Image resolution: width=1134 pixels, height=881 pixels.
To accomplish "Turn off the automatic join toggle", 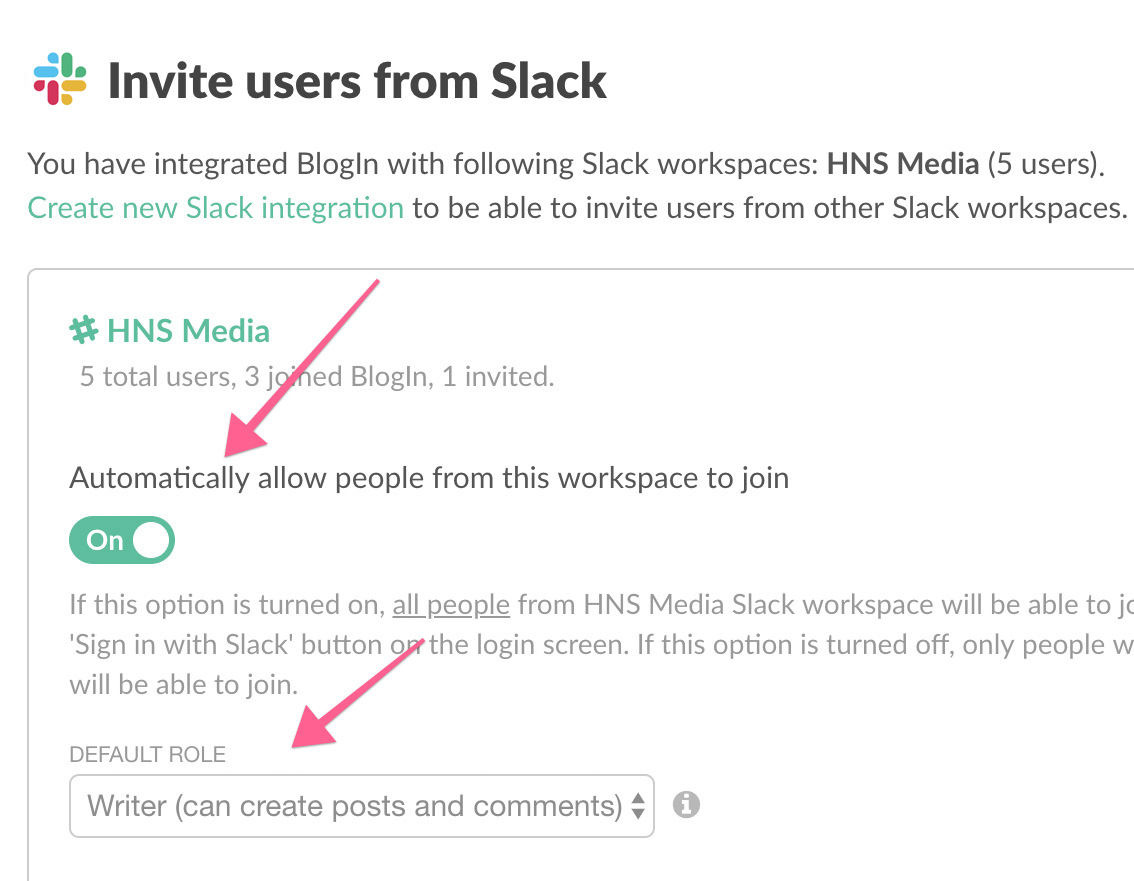I will coord(122,541).
